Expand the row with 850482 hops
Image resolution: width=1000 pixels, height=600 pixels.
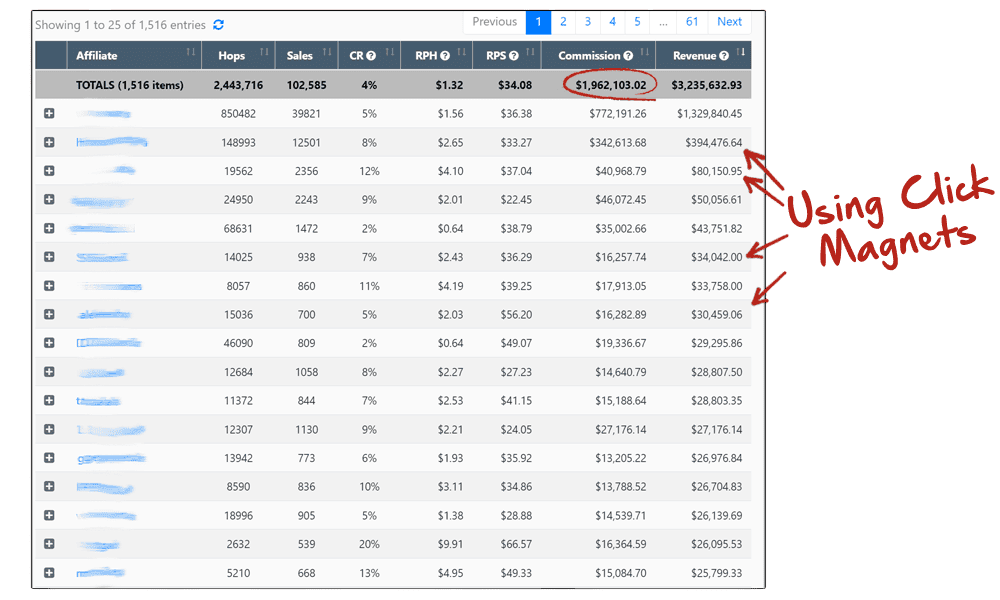[49, 113]
